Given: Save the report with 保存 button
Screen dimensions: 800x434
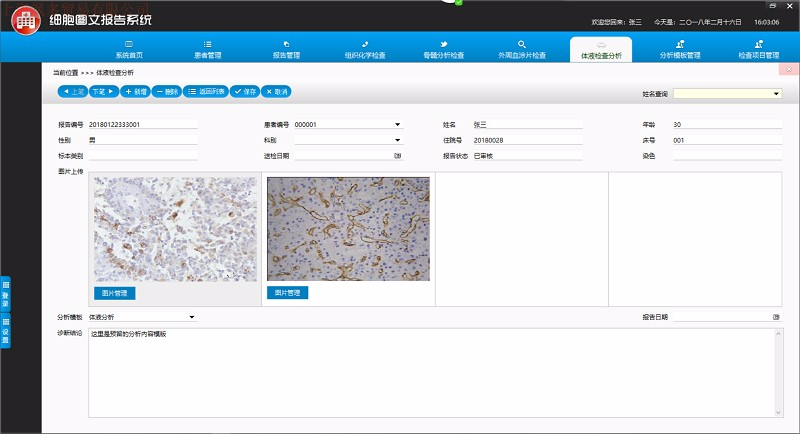Looking at the screenshot, I should point(245,92).
